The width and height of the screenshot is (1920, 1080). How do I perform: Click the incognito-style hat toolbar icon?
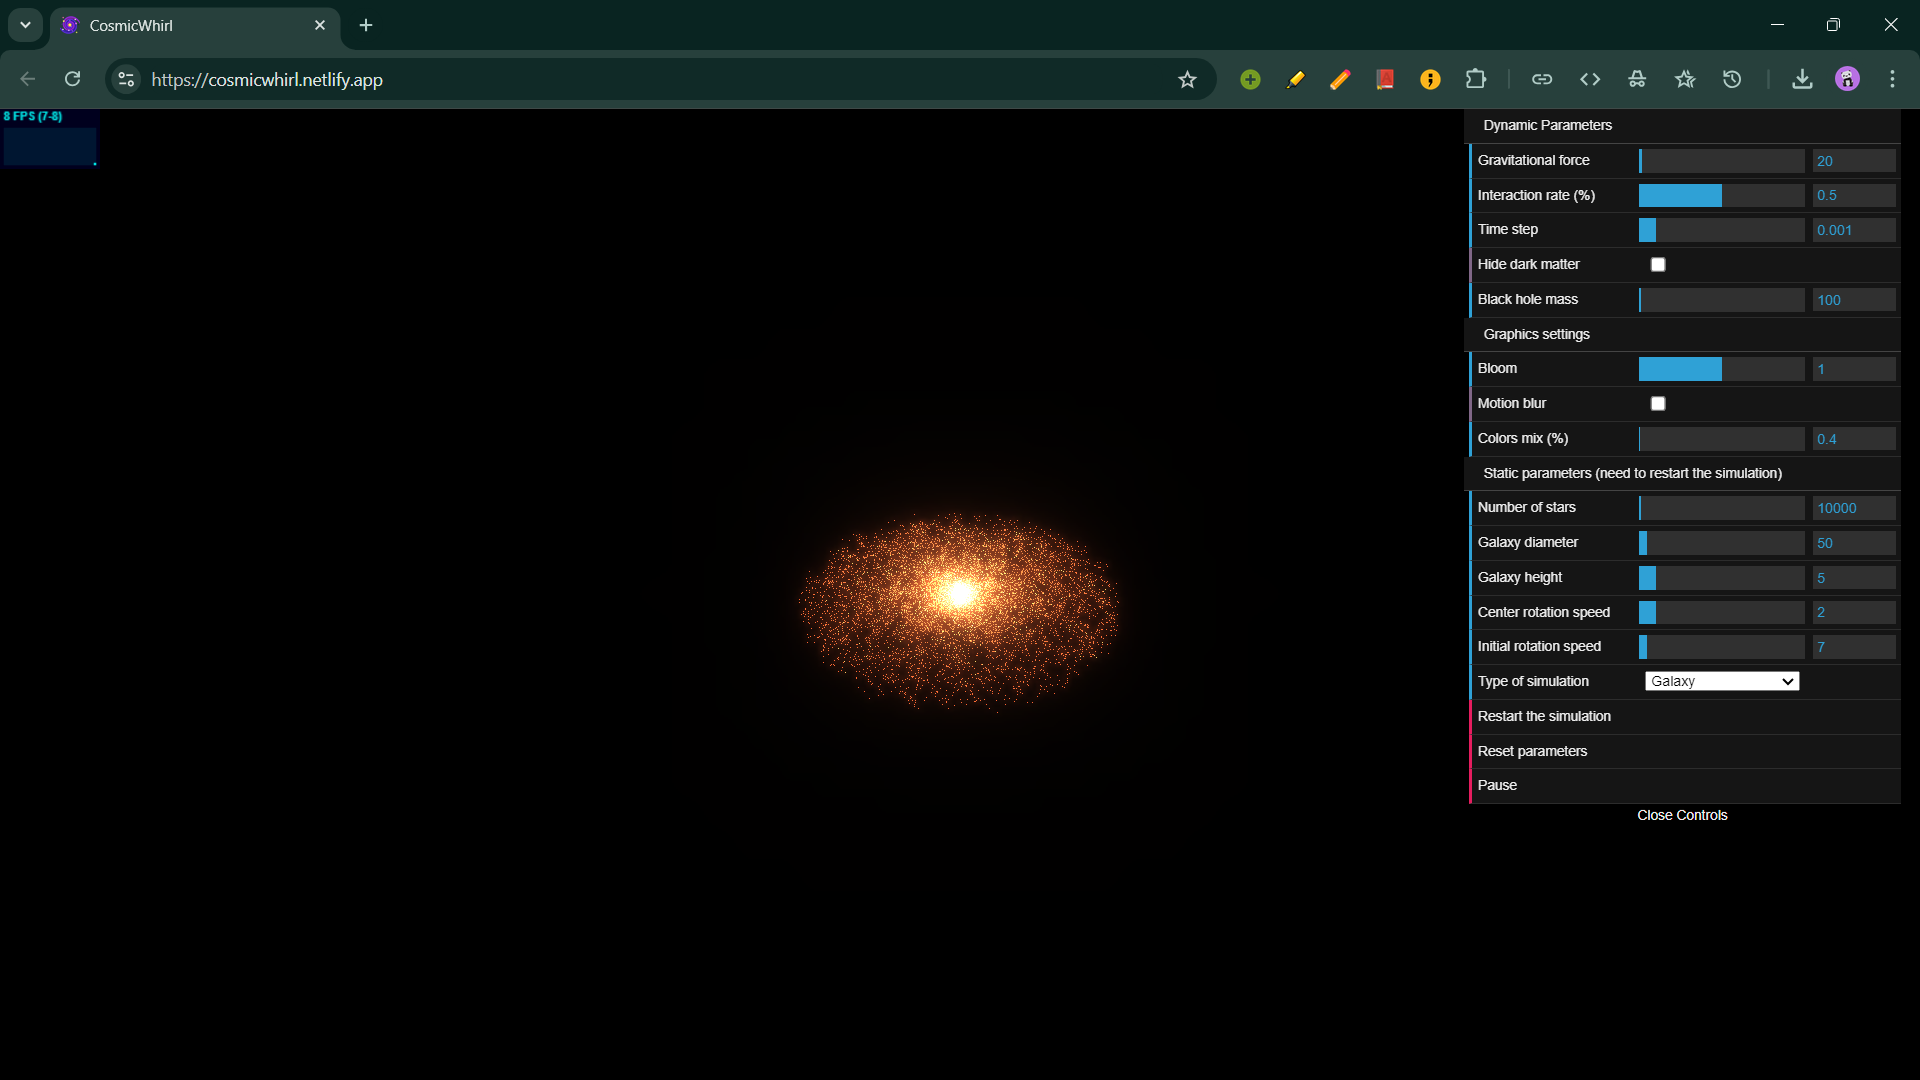(1637, 79)
